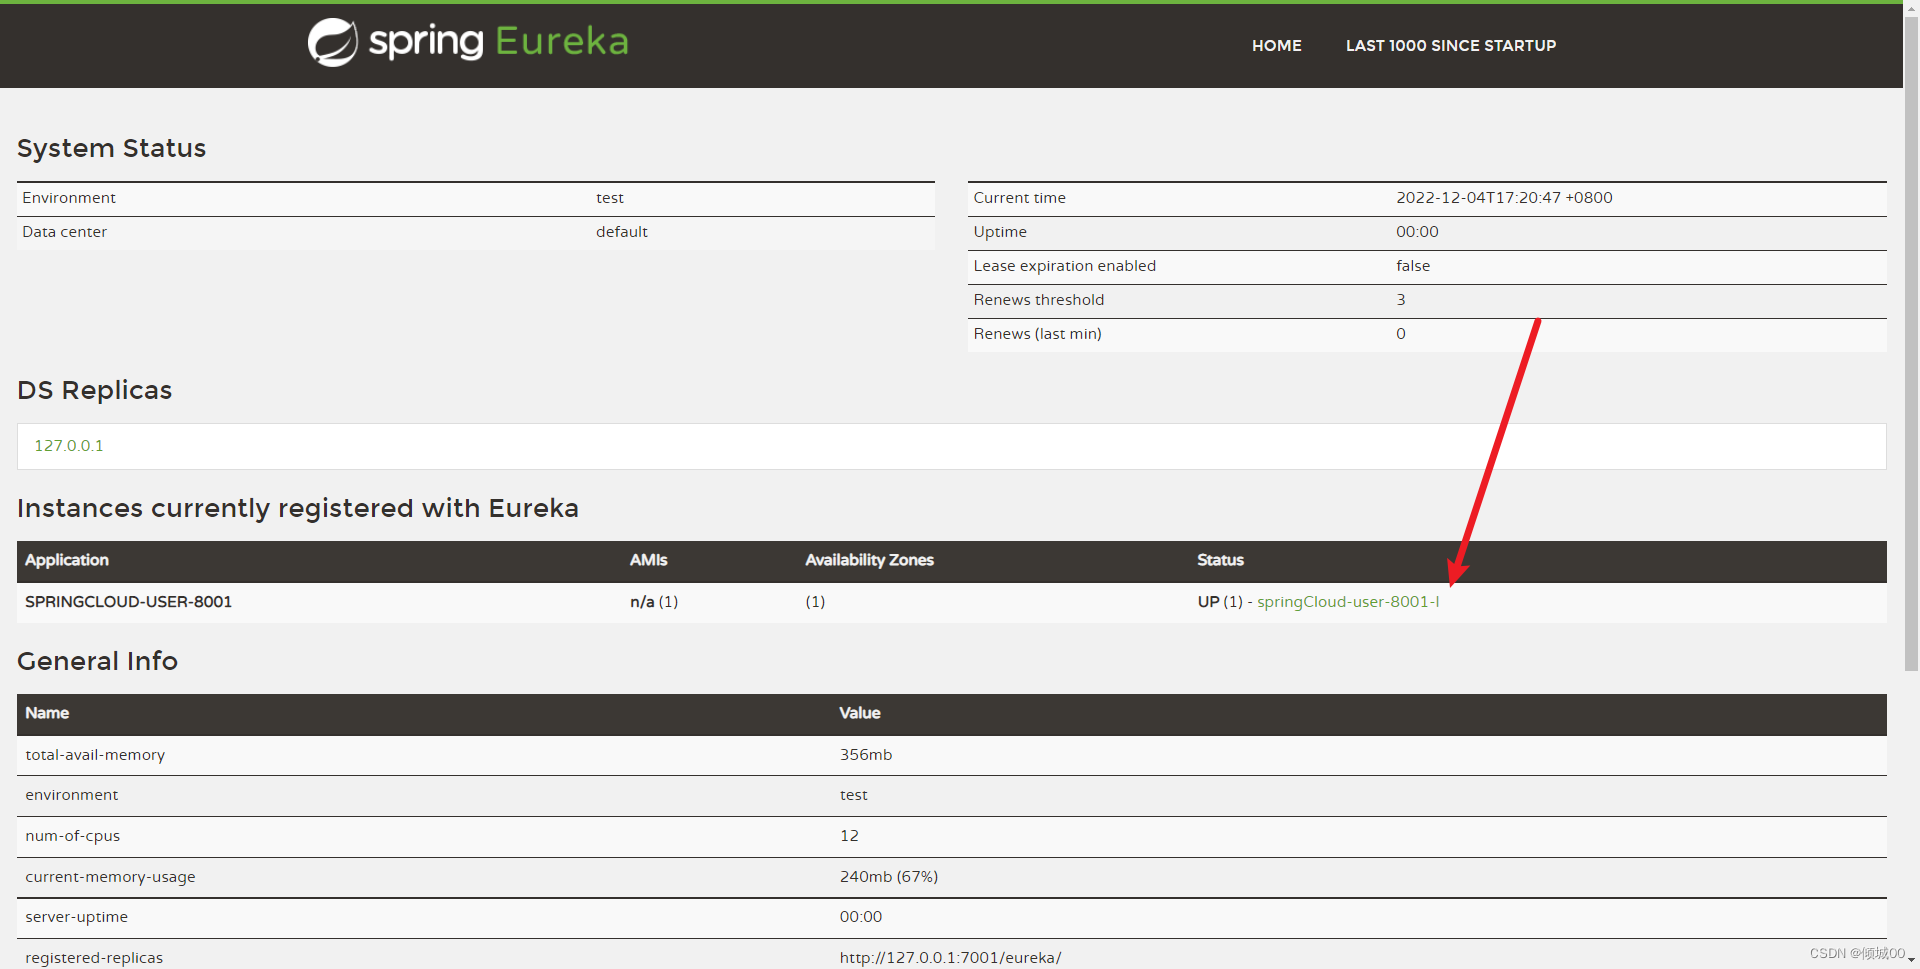Click the registered-replicas row name
The image size is (1920, 969).
(x=94, y=958)
